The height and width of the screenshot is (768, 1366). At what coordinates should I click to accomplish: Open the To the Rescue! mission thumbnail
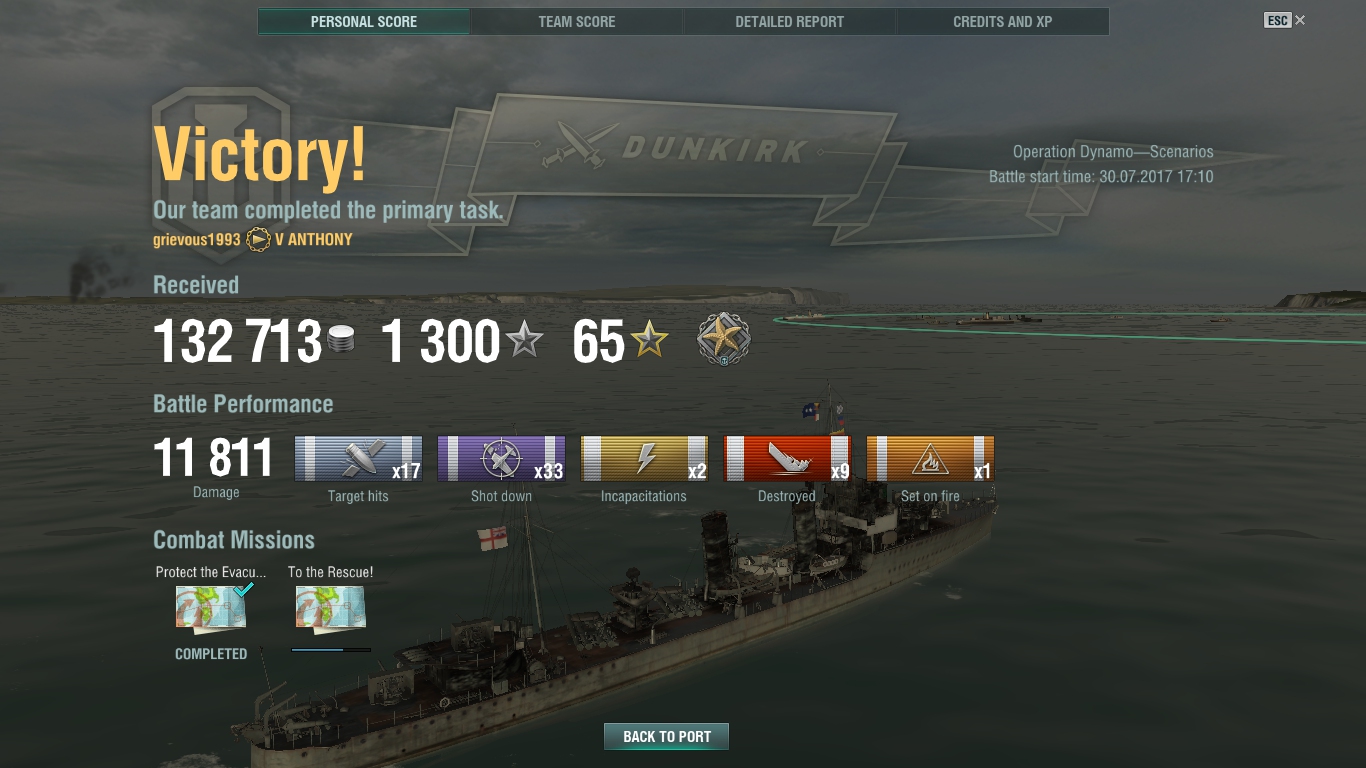click(331, 608)
